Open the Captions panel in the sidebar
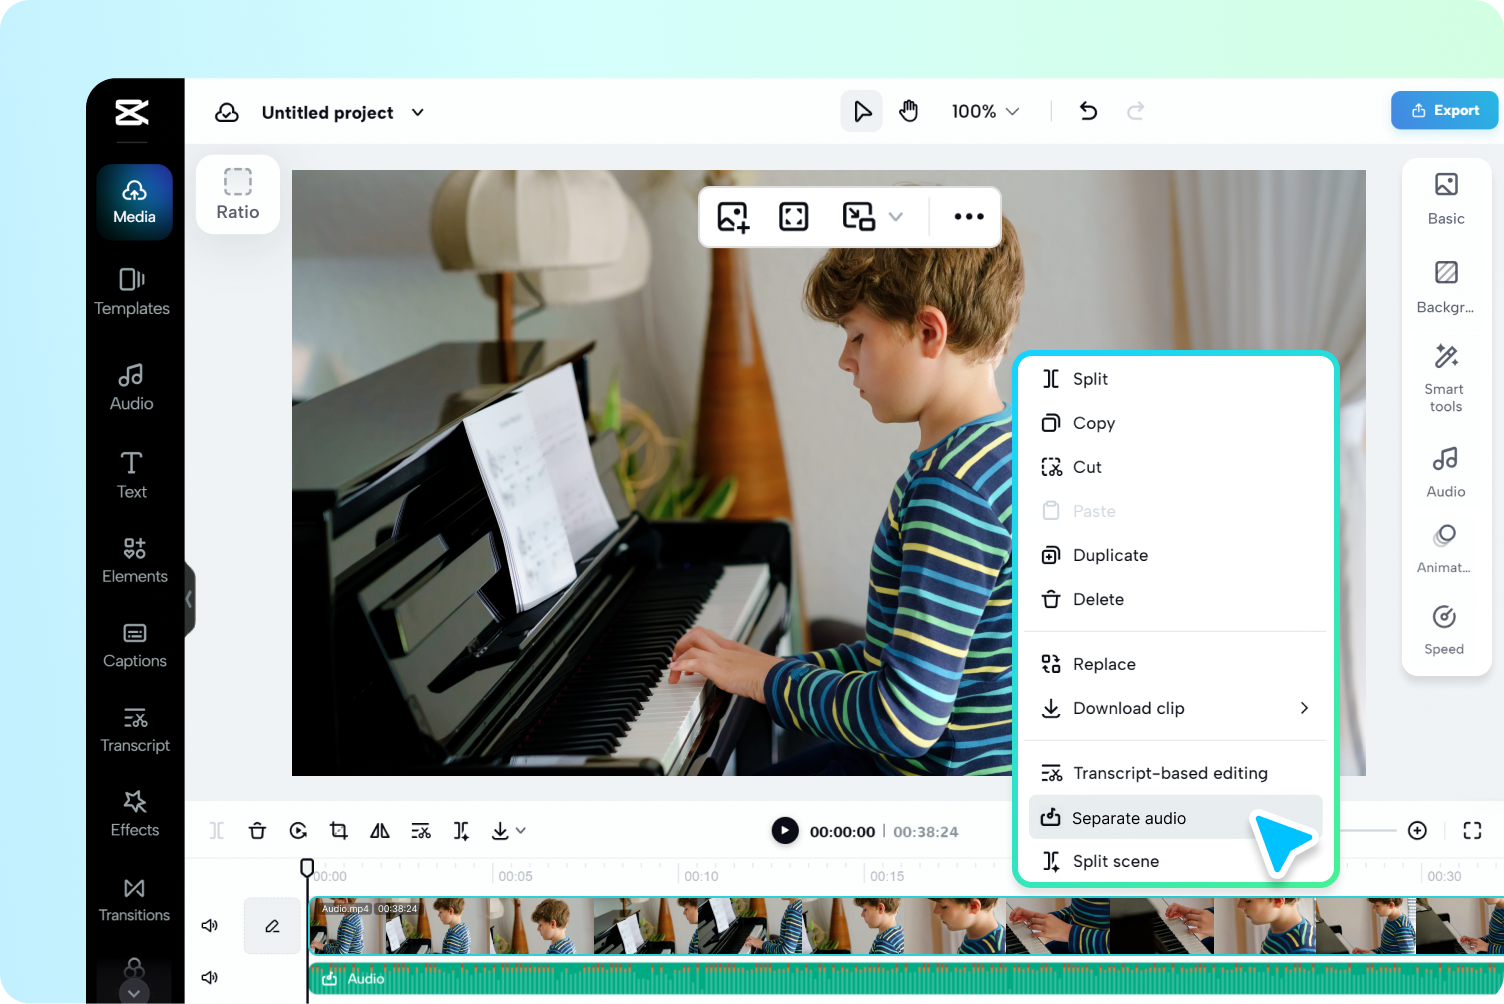1504x1004 pixels. [x=134, y=645]
